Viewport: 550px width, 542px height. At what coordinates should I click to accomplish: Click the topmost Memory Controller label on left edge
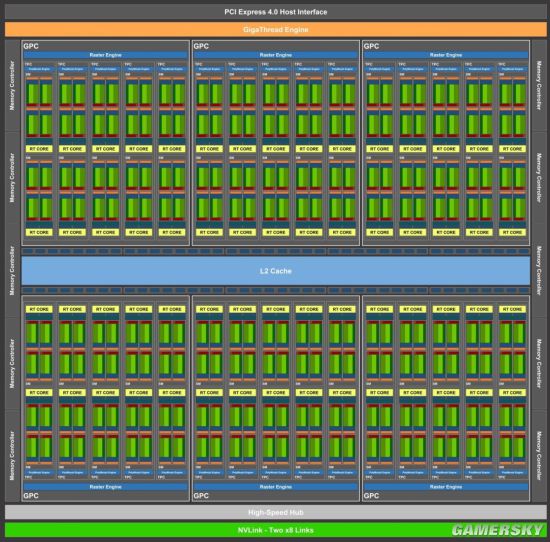12,86
